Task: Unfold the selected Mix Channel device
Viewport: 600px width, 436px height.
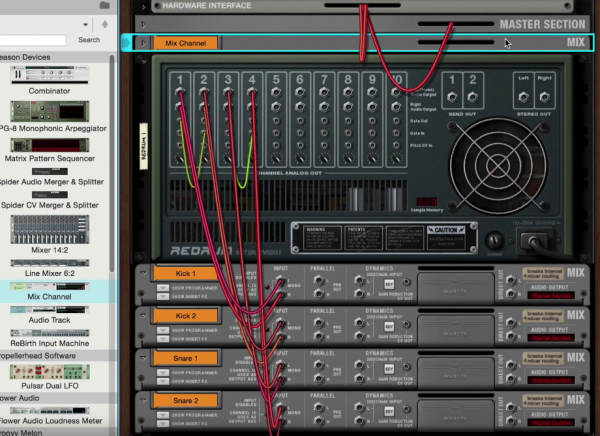Action: tap(144, 43)
